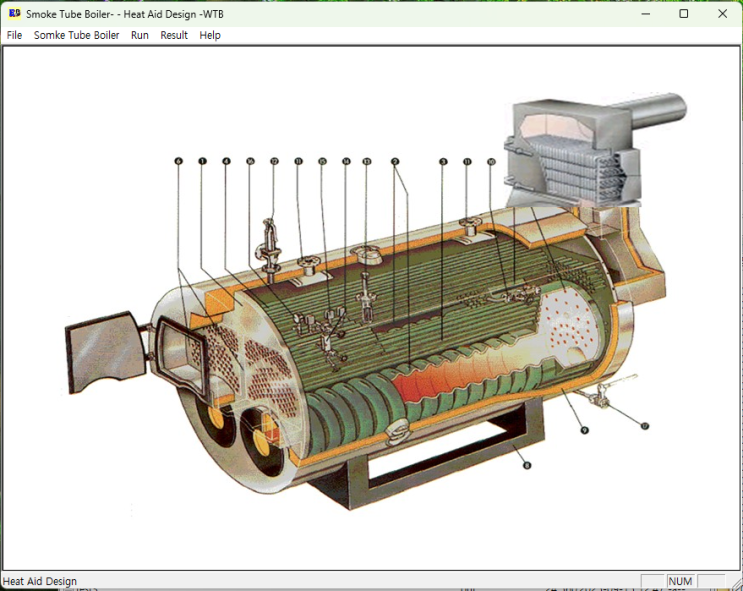Click the NUM indicator in the status bar
This screenshot has height=591, width=743.
pyautogui.click(x=680, y=581)
